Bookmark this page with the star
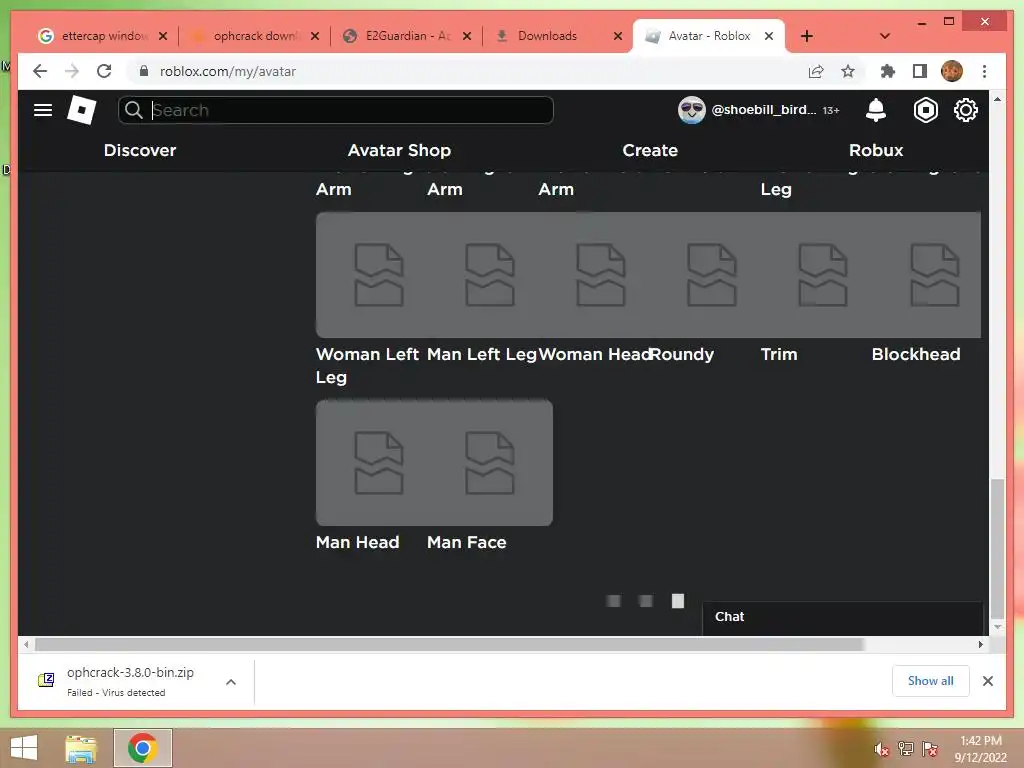Screen dimensions: 1024x768 848,71
